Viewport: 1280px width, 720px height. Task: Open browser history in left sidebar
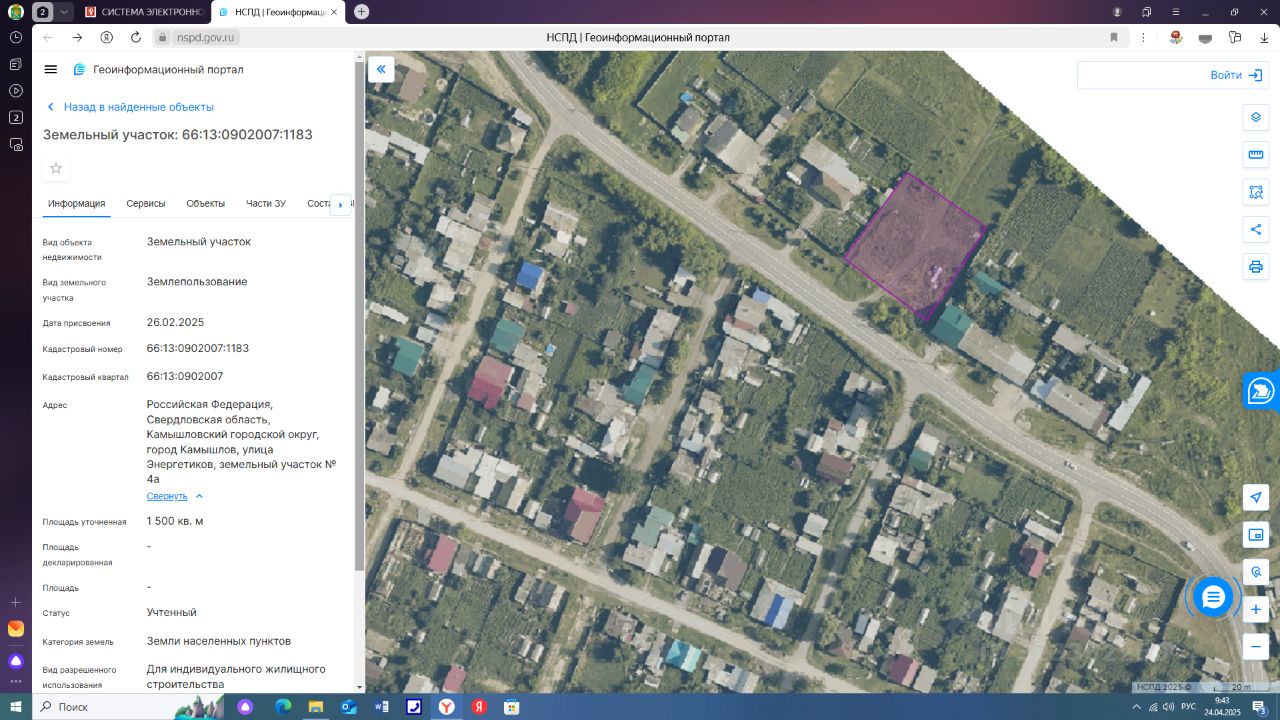16,37
